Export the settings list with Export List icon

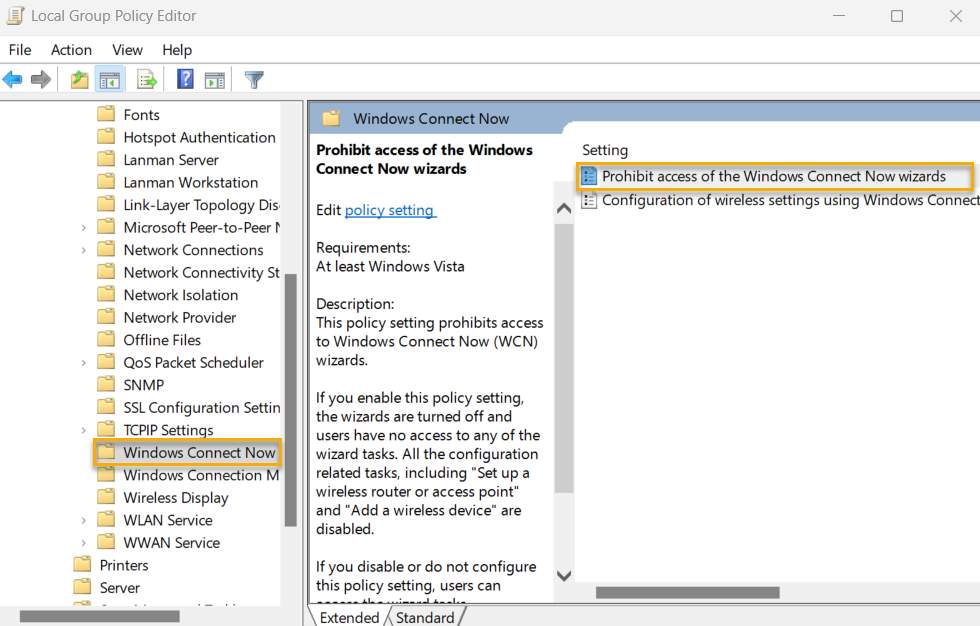click(x=145, y=79)
